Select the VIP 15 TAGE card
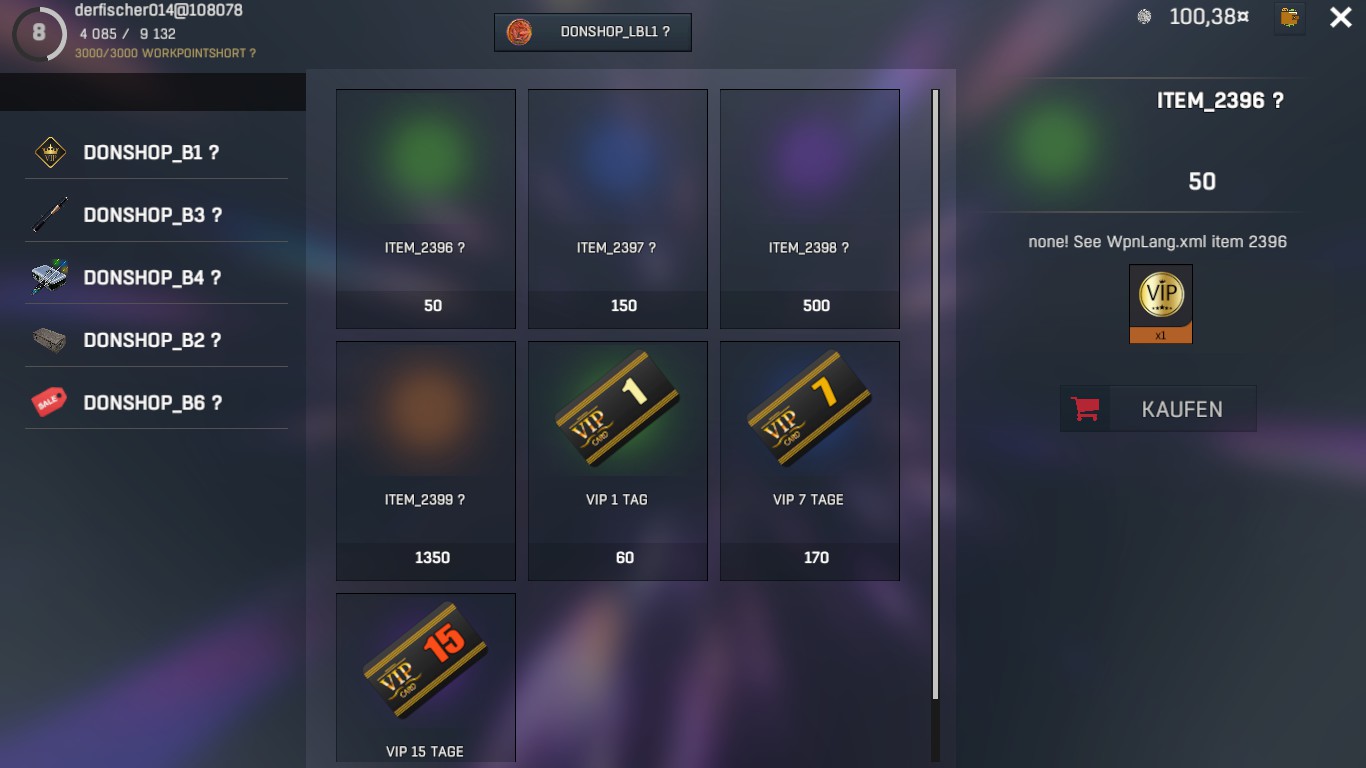This screenshot has width=1366, height=768. click(426, 680)
